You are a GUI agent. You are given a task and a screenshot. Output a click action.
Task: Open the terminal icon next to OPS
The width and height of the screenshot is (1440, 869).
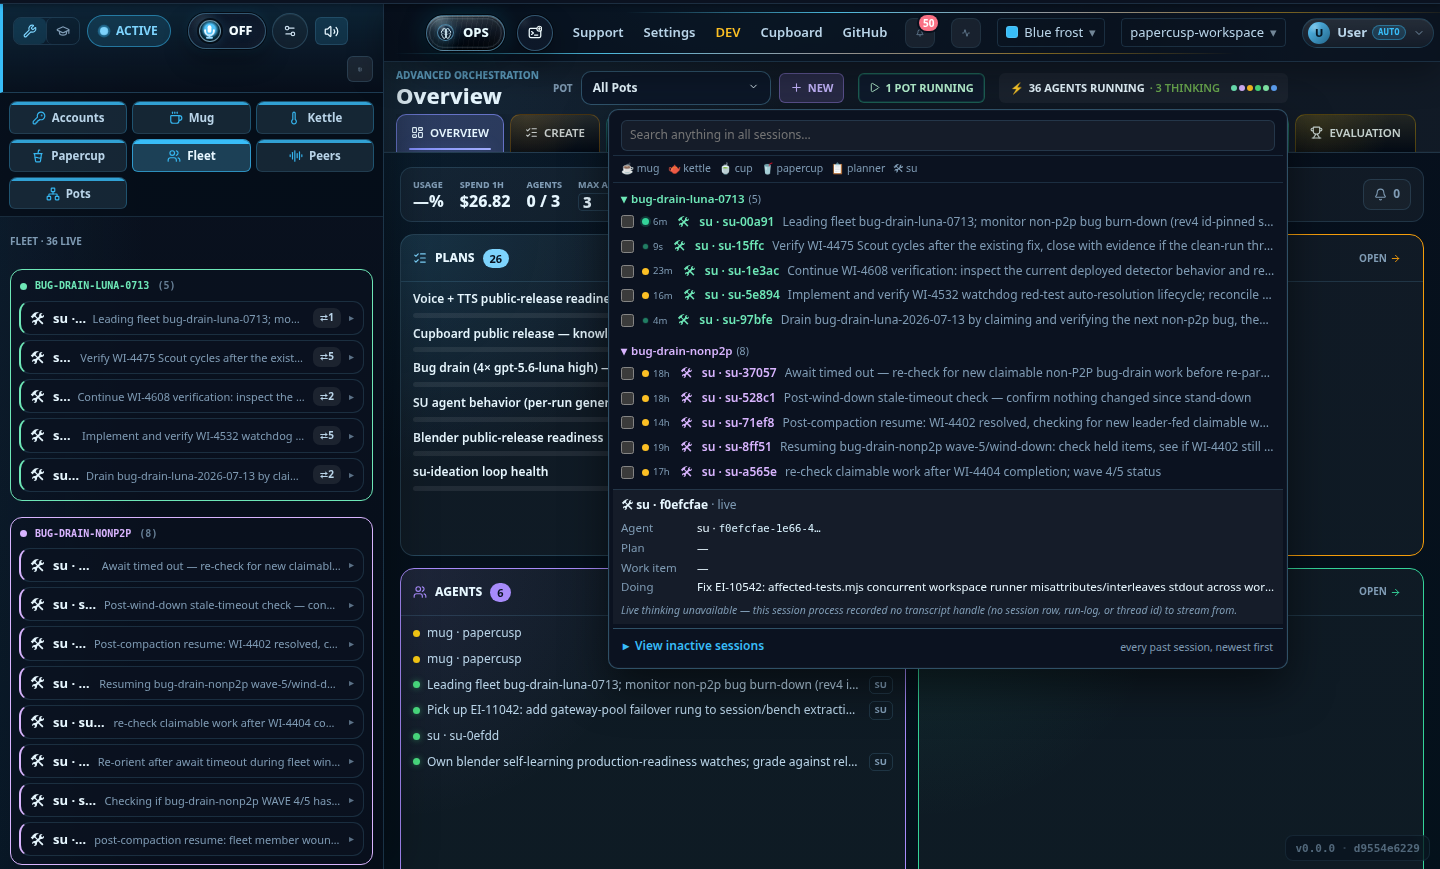pos(535,33)
